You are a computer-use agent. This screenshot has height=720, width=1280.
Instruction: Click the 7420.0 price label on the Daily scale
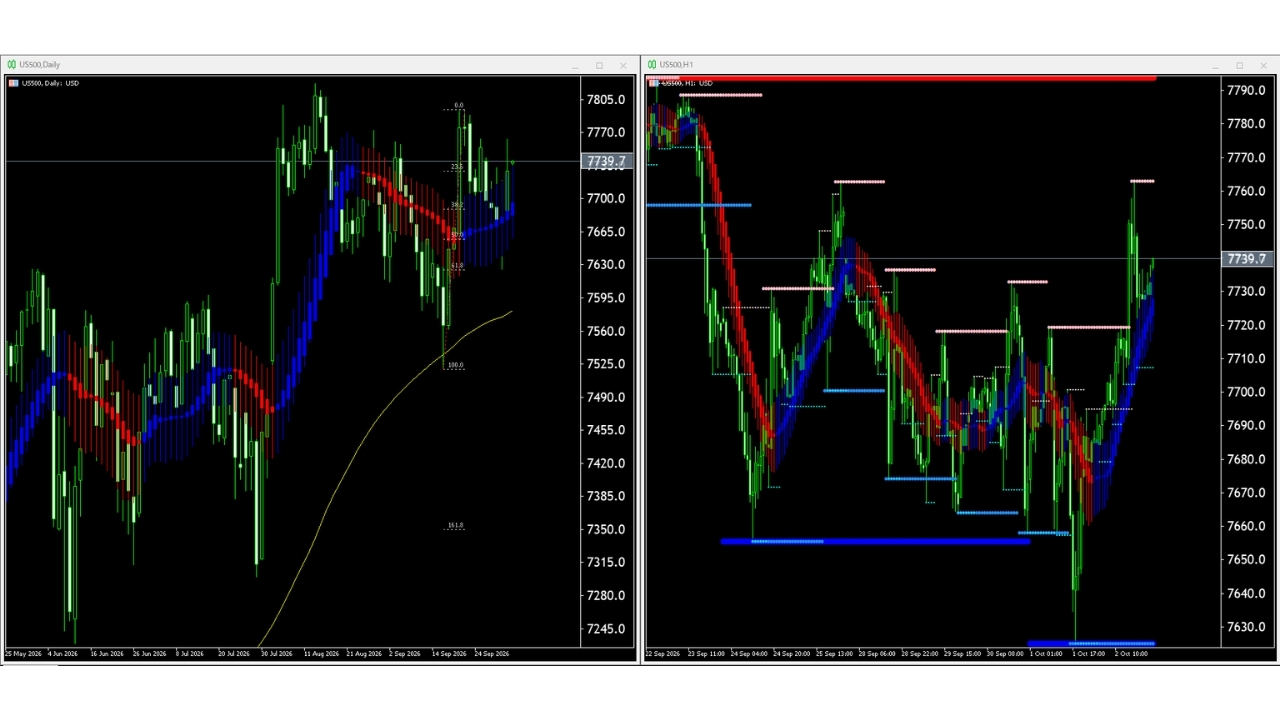606,463
